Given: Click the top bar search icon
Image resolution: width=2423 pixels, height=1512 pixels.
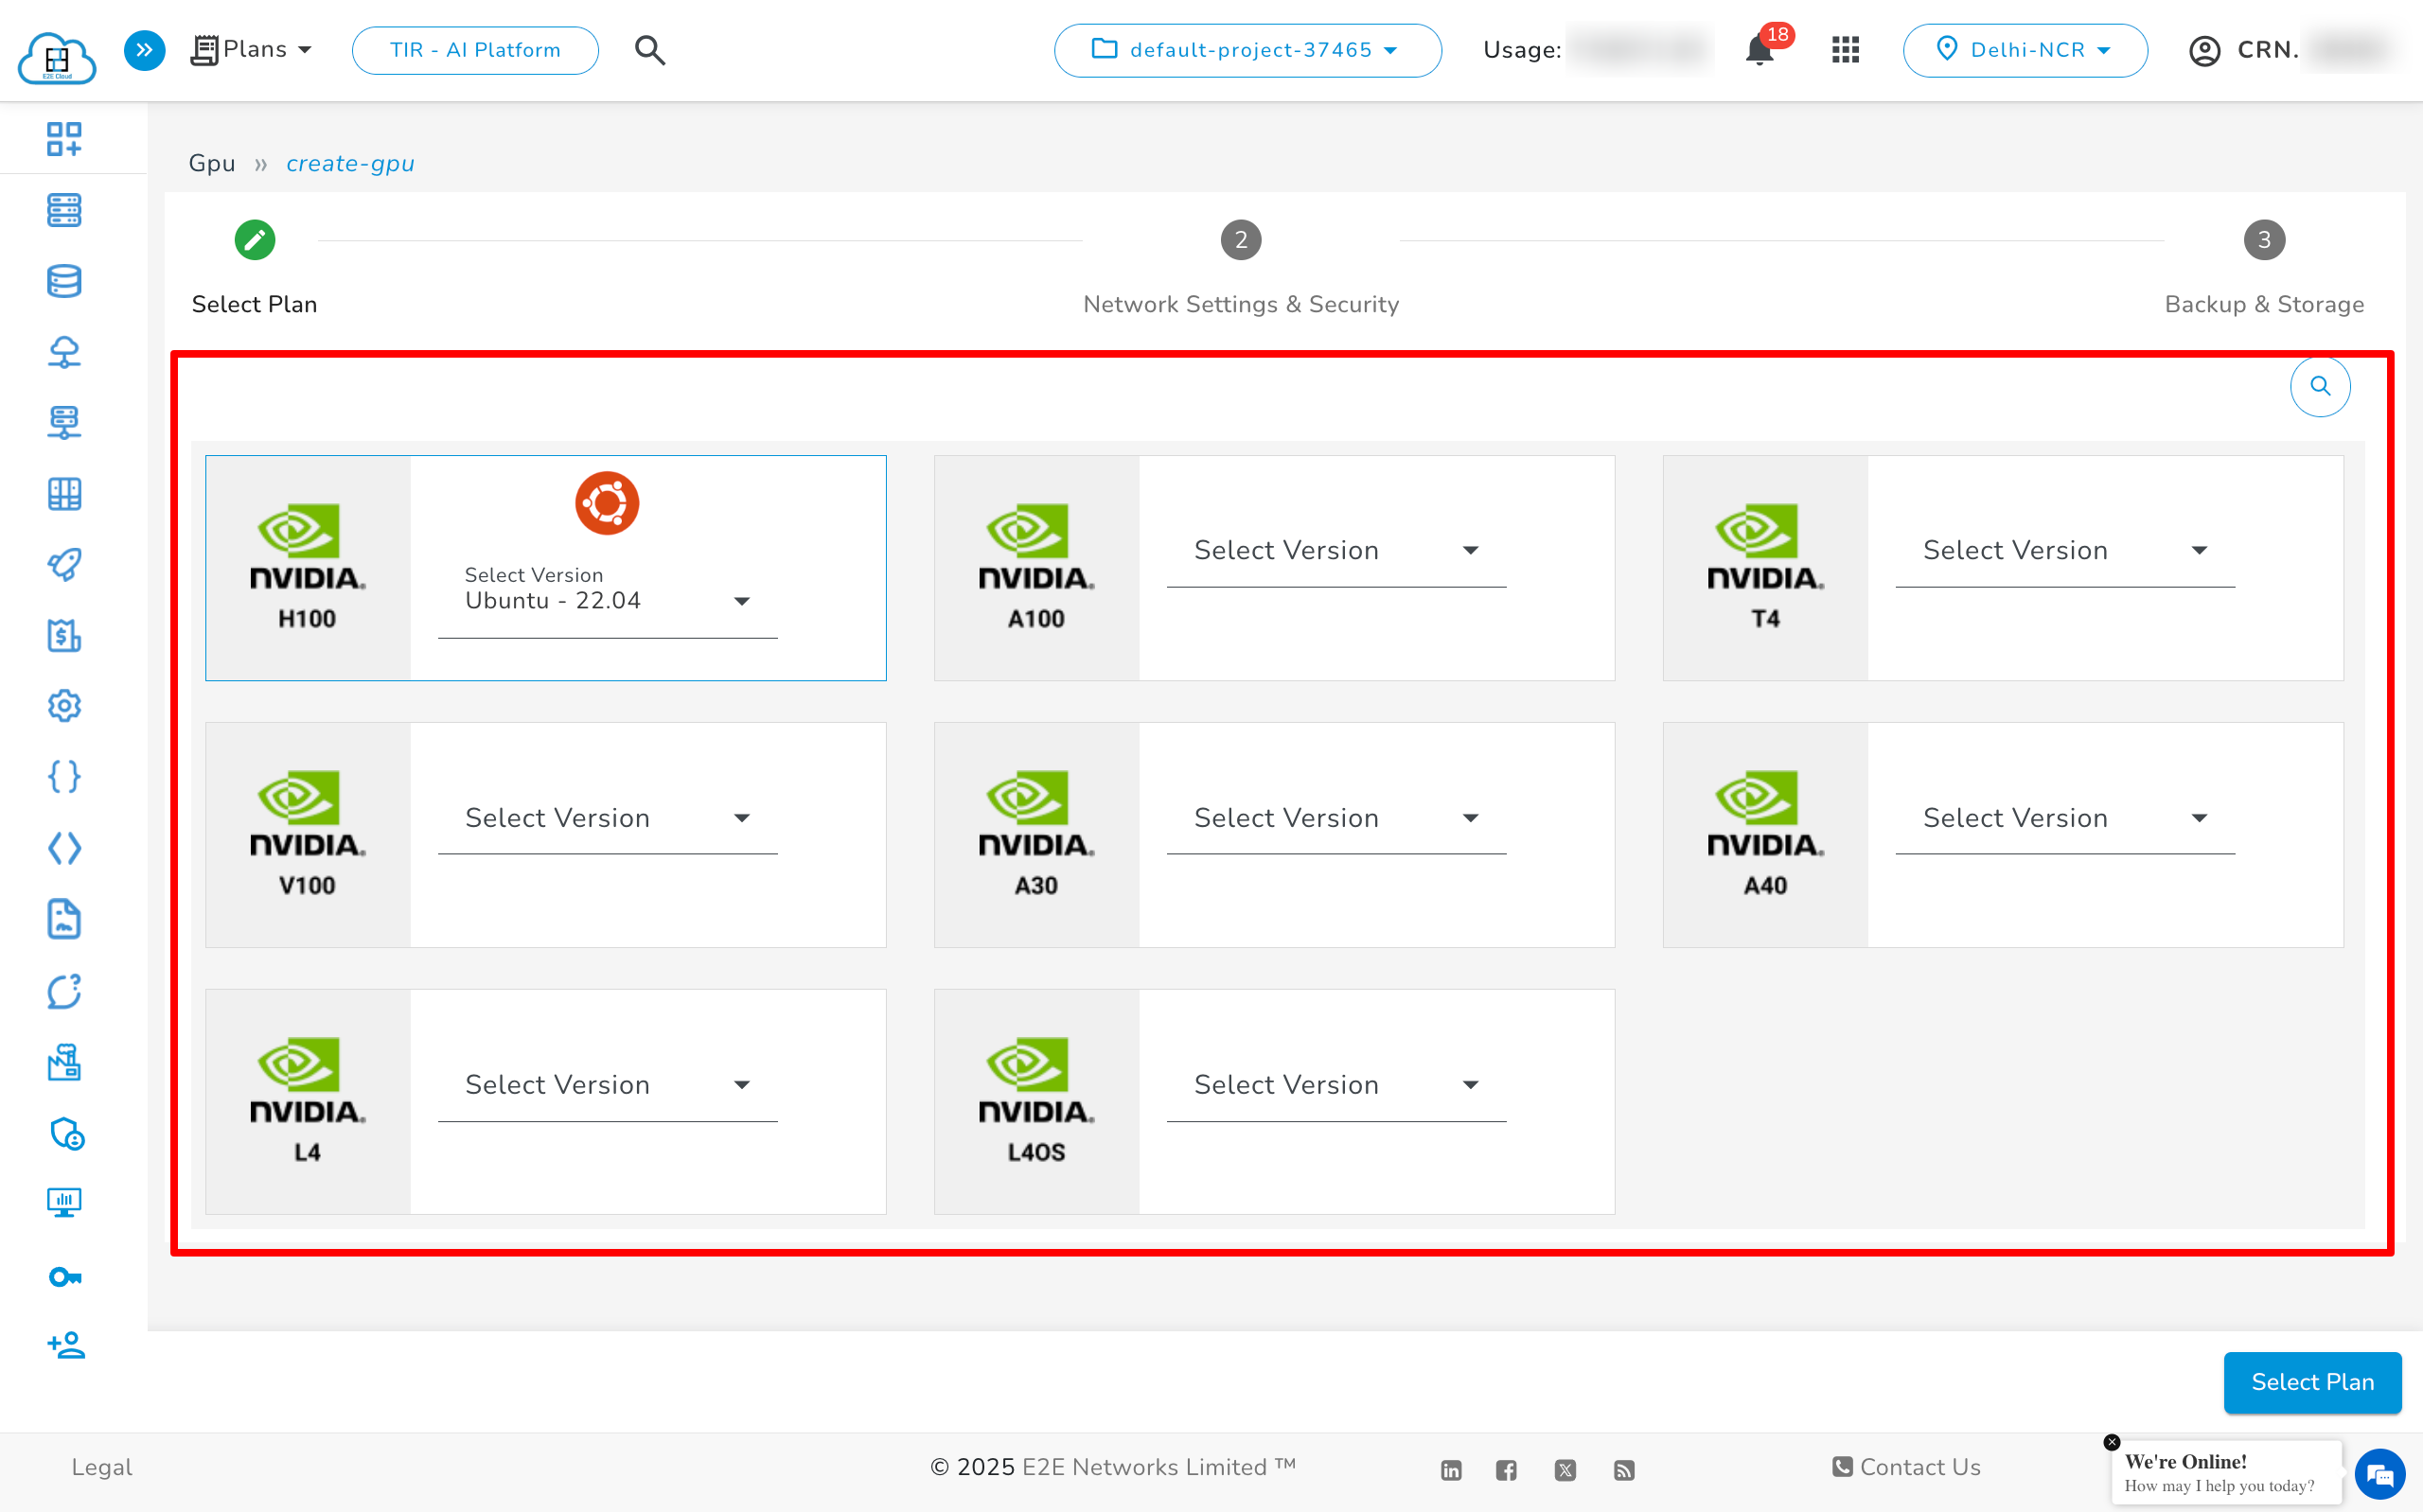Looking at the screenshot, I should (x=650, y=50).
